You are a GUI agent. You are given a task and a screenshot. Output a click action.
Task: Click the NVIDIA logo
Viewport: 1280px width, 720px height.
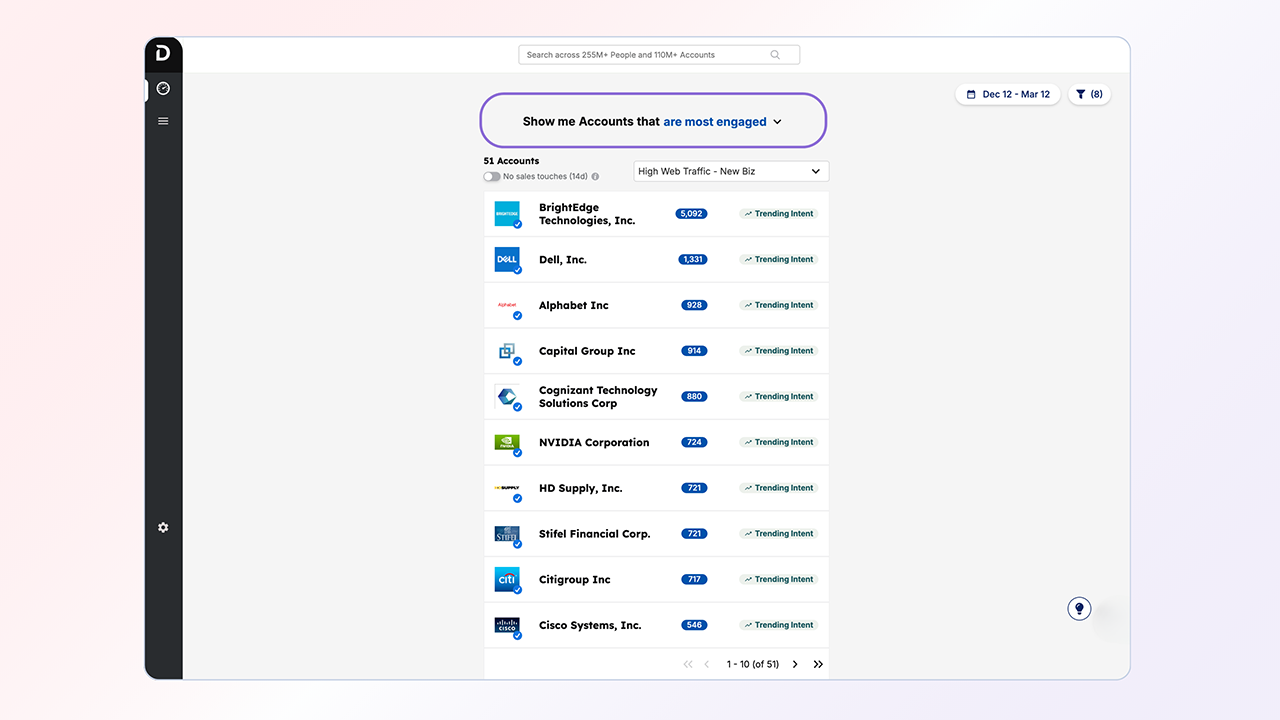pyautogui.click(x=507, y=442)
